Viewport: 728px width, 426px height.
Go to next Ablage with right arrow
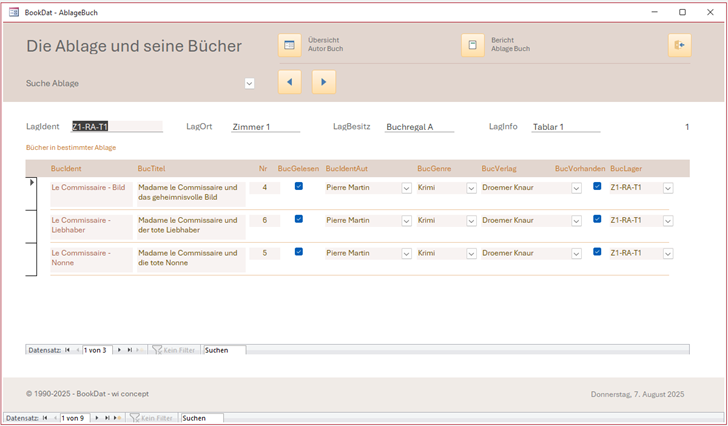[x=323, y=82]
